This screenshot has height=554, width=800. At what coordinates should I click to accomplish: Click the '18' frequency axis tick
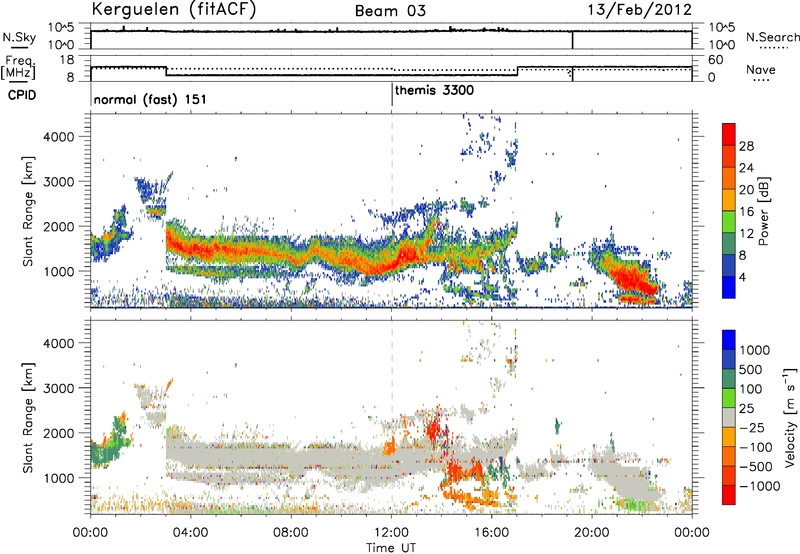[67, 60]
